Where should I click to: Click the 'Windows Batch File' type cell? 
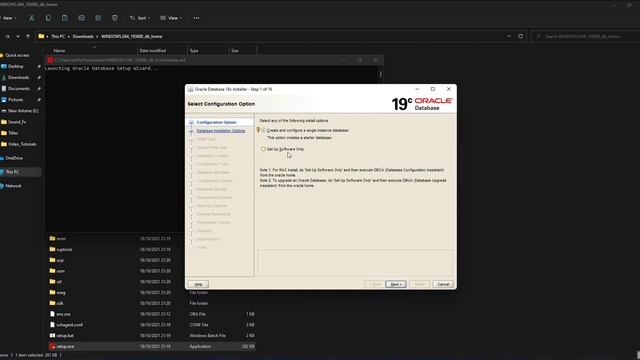point(207,336)
